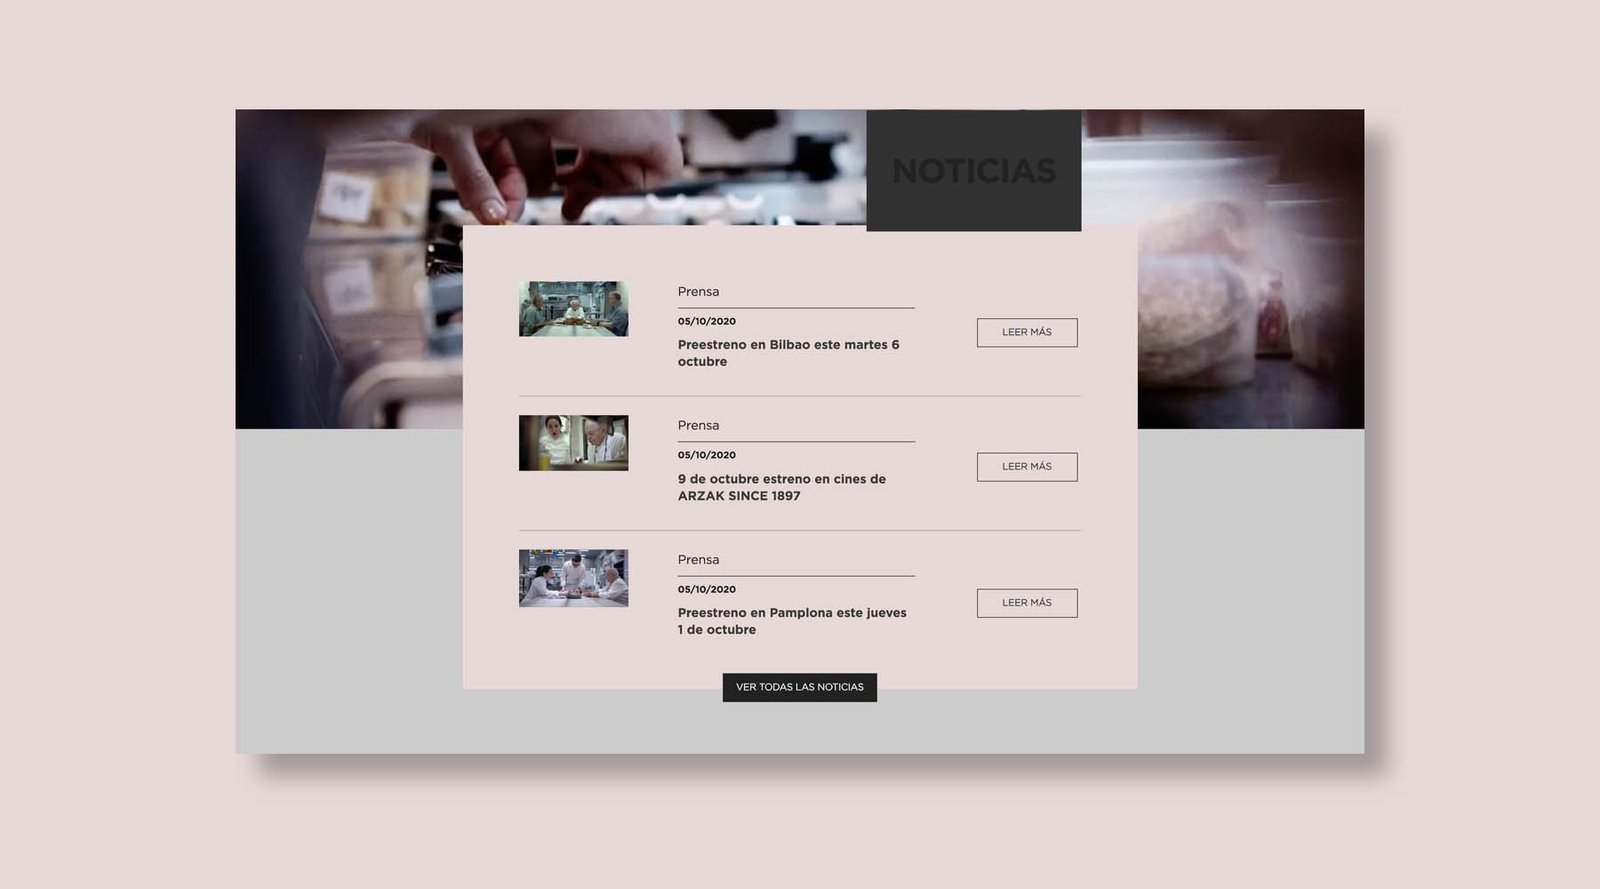Click the Prensa tag above the Pamplona article

click(x=698, y=560)
